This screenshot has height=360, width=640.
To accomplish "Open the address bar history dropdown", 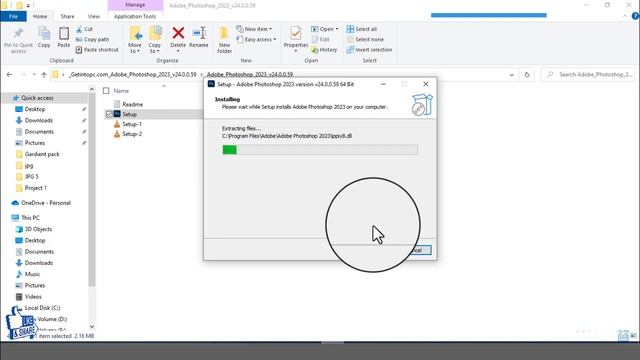I will [x=511, y=75].
